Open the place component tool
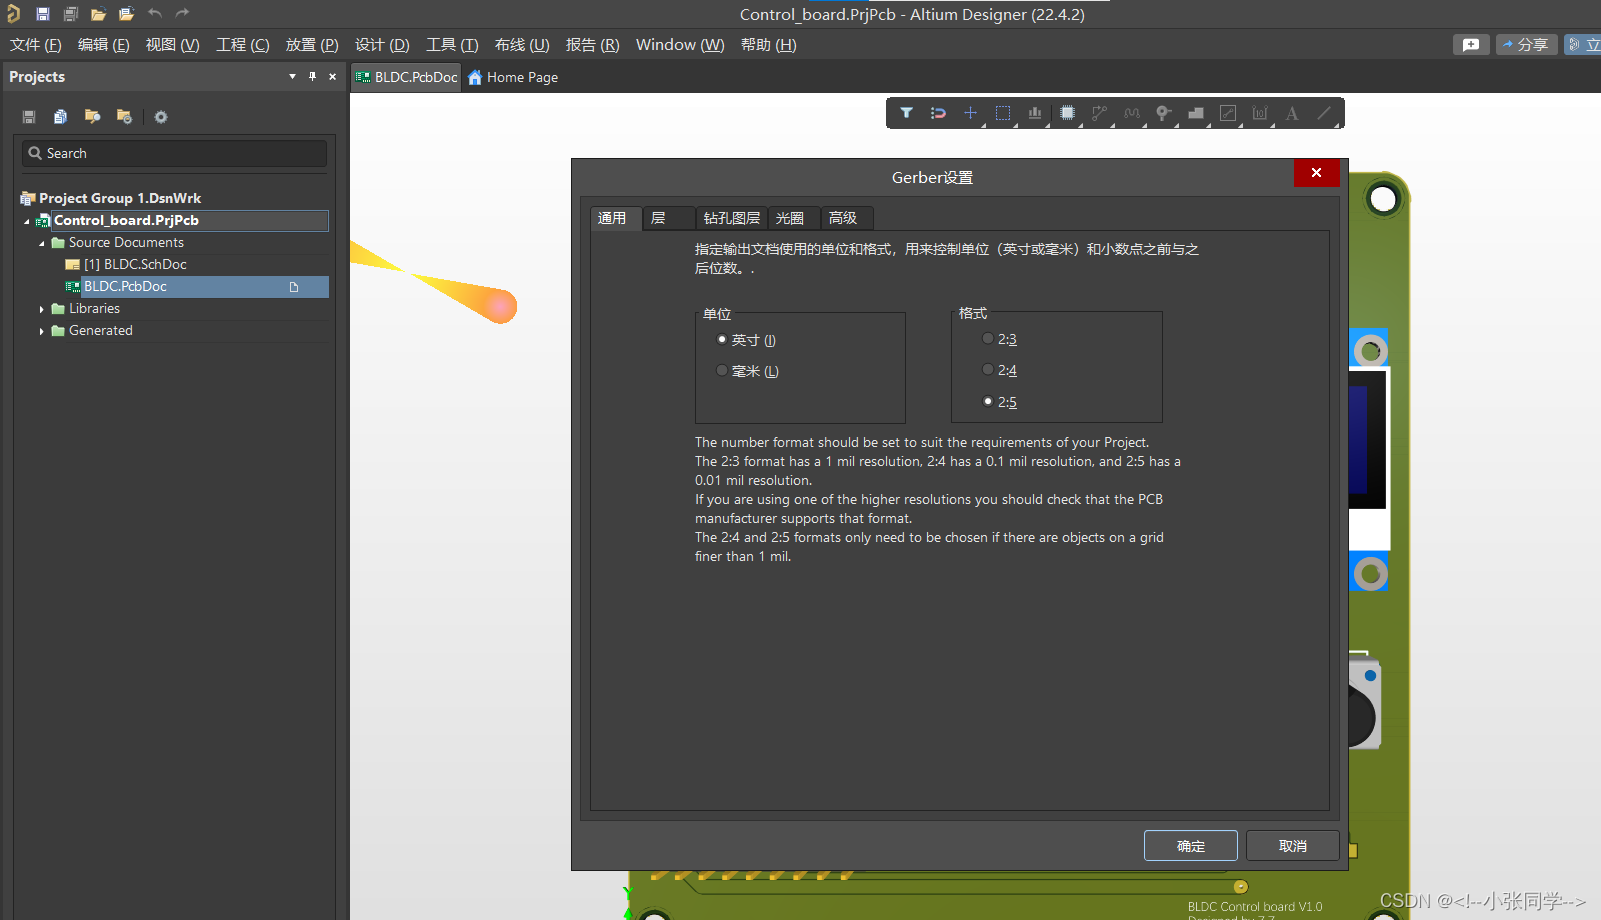The height and width of the screenshot is (920, 1601). pyautogui.click(x=1067, y=113)
